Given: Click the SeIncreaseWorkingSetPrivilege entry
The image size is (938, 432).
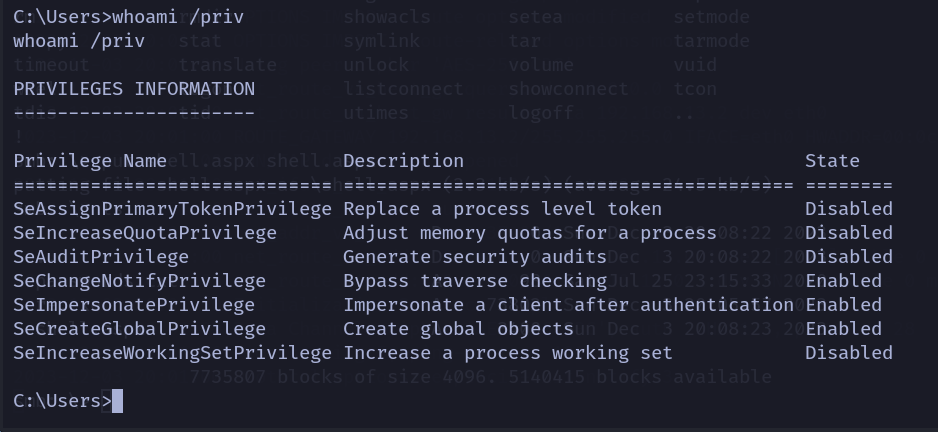Looking at the screenshot, I should [x=172, y=353].
